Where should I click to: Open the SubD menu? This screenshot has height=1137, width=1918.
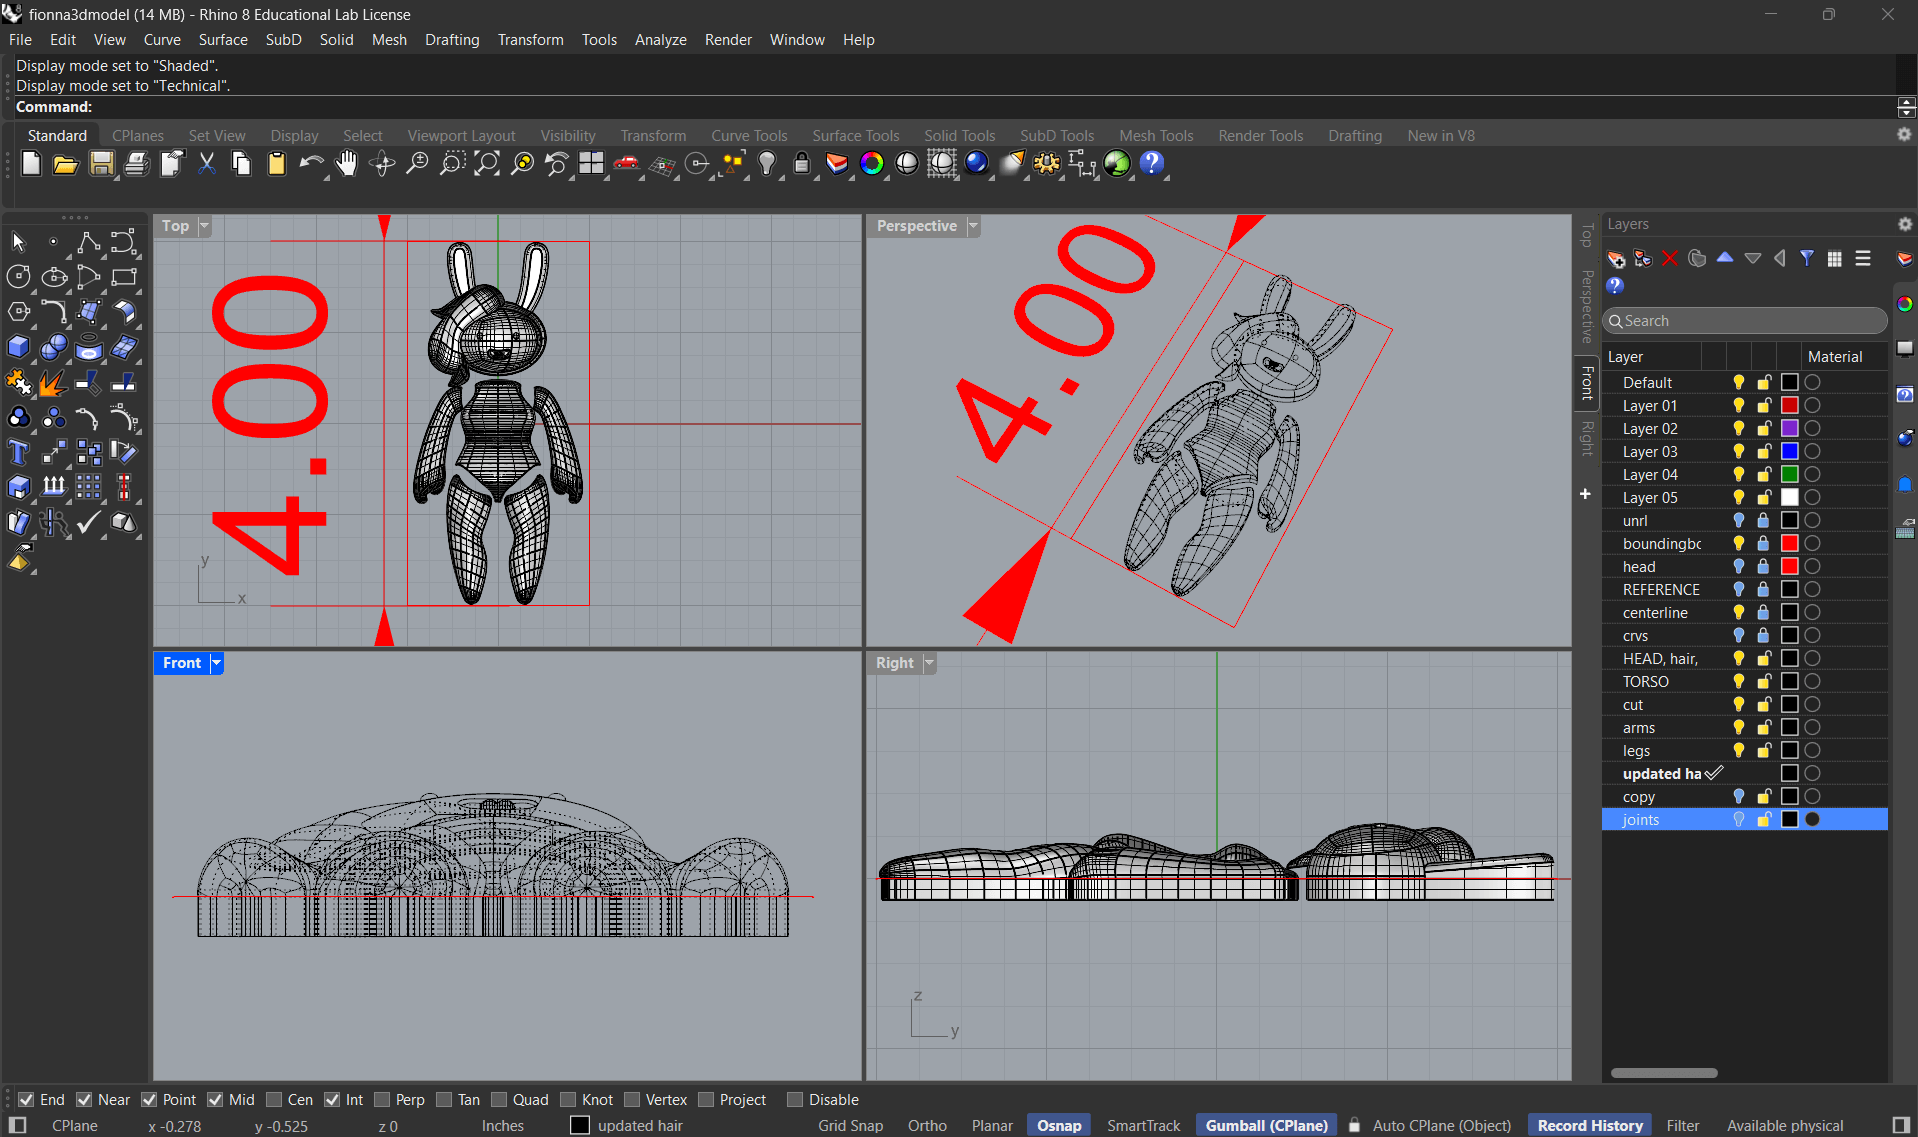click(x=283, y=40)
